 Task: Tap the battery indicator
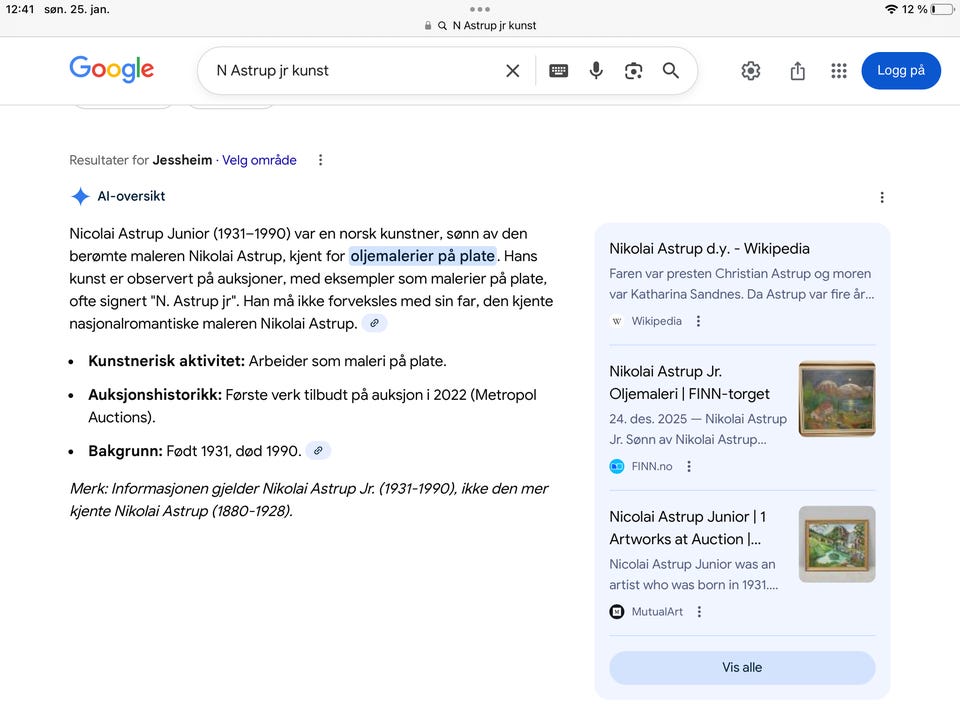pyautogui.click(x=942, y=9)
